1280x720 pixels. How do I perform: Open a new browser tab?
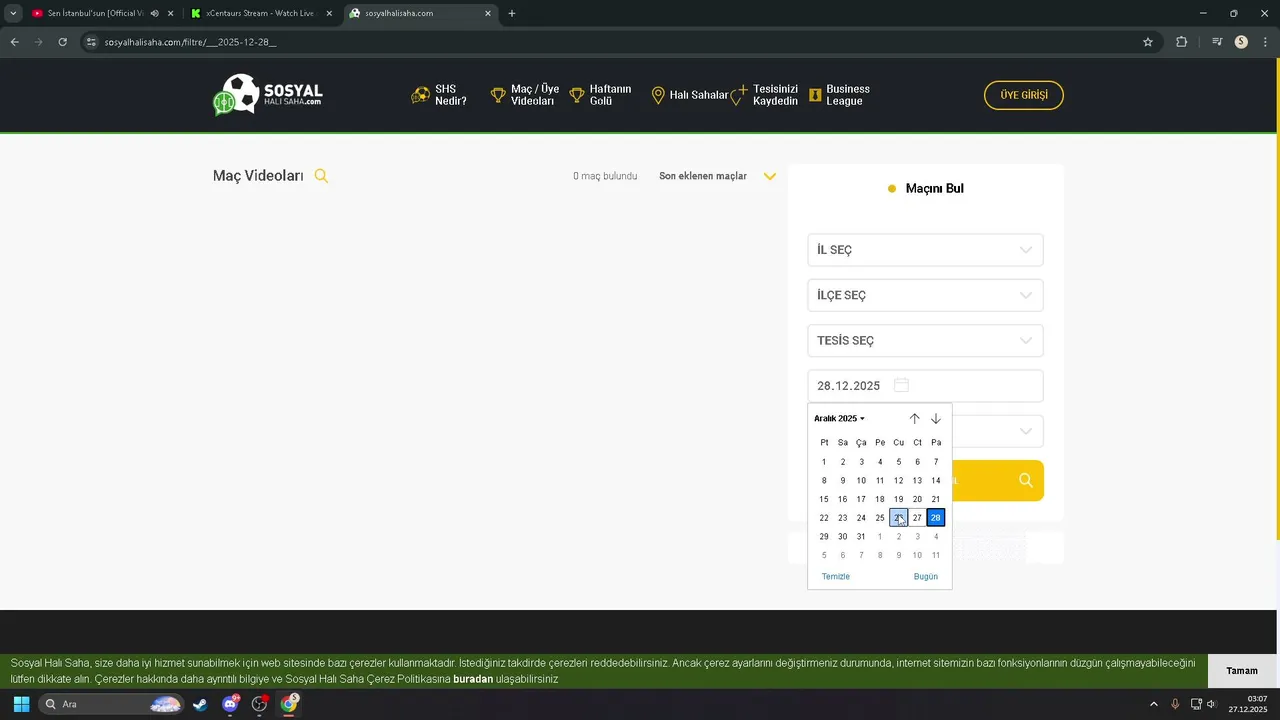(x=512, y=14)
